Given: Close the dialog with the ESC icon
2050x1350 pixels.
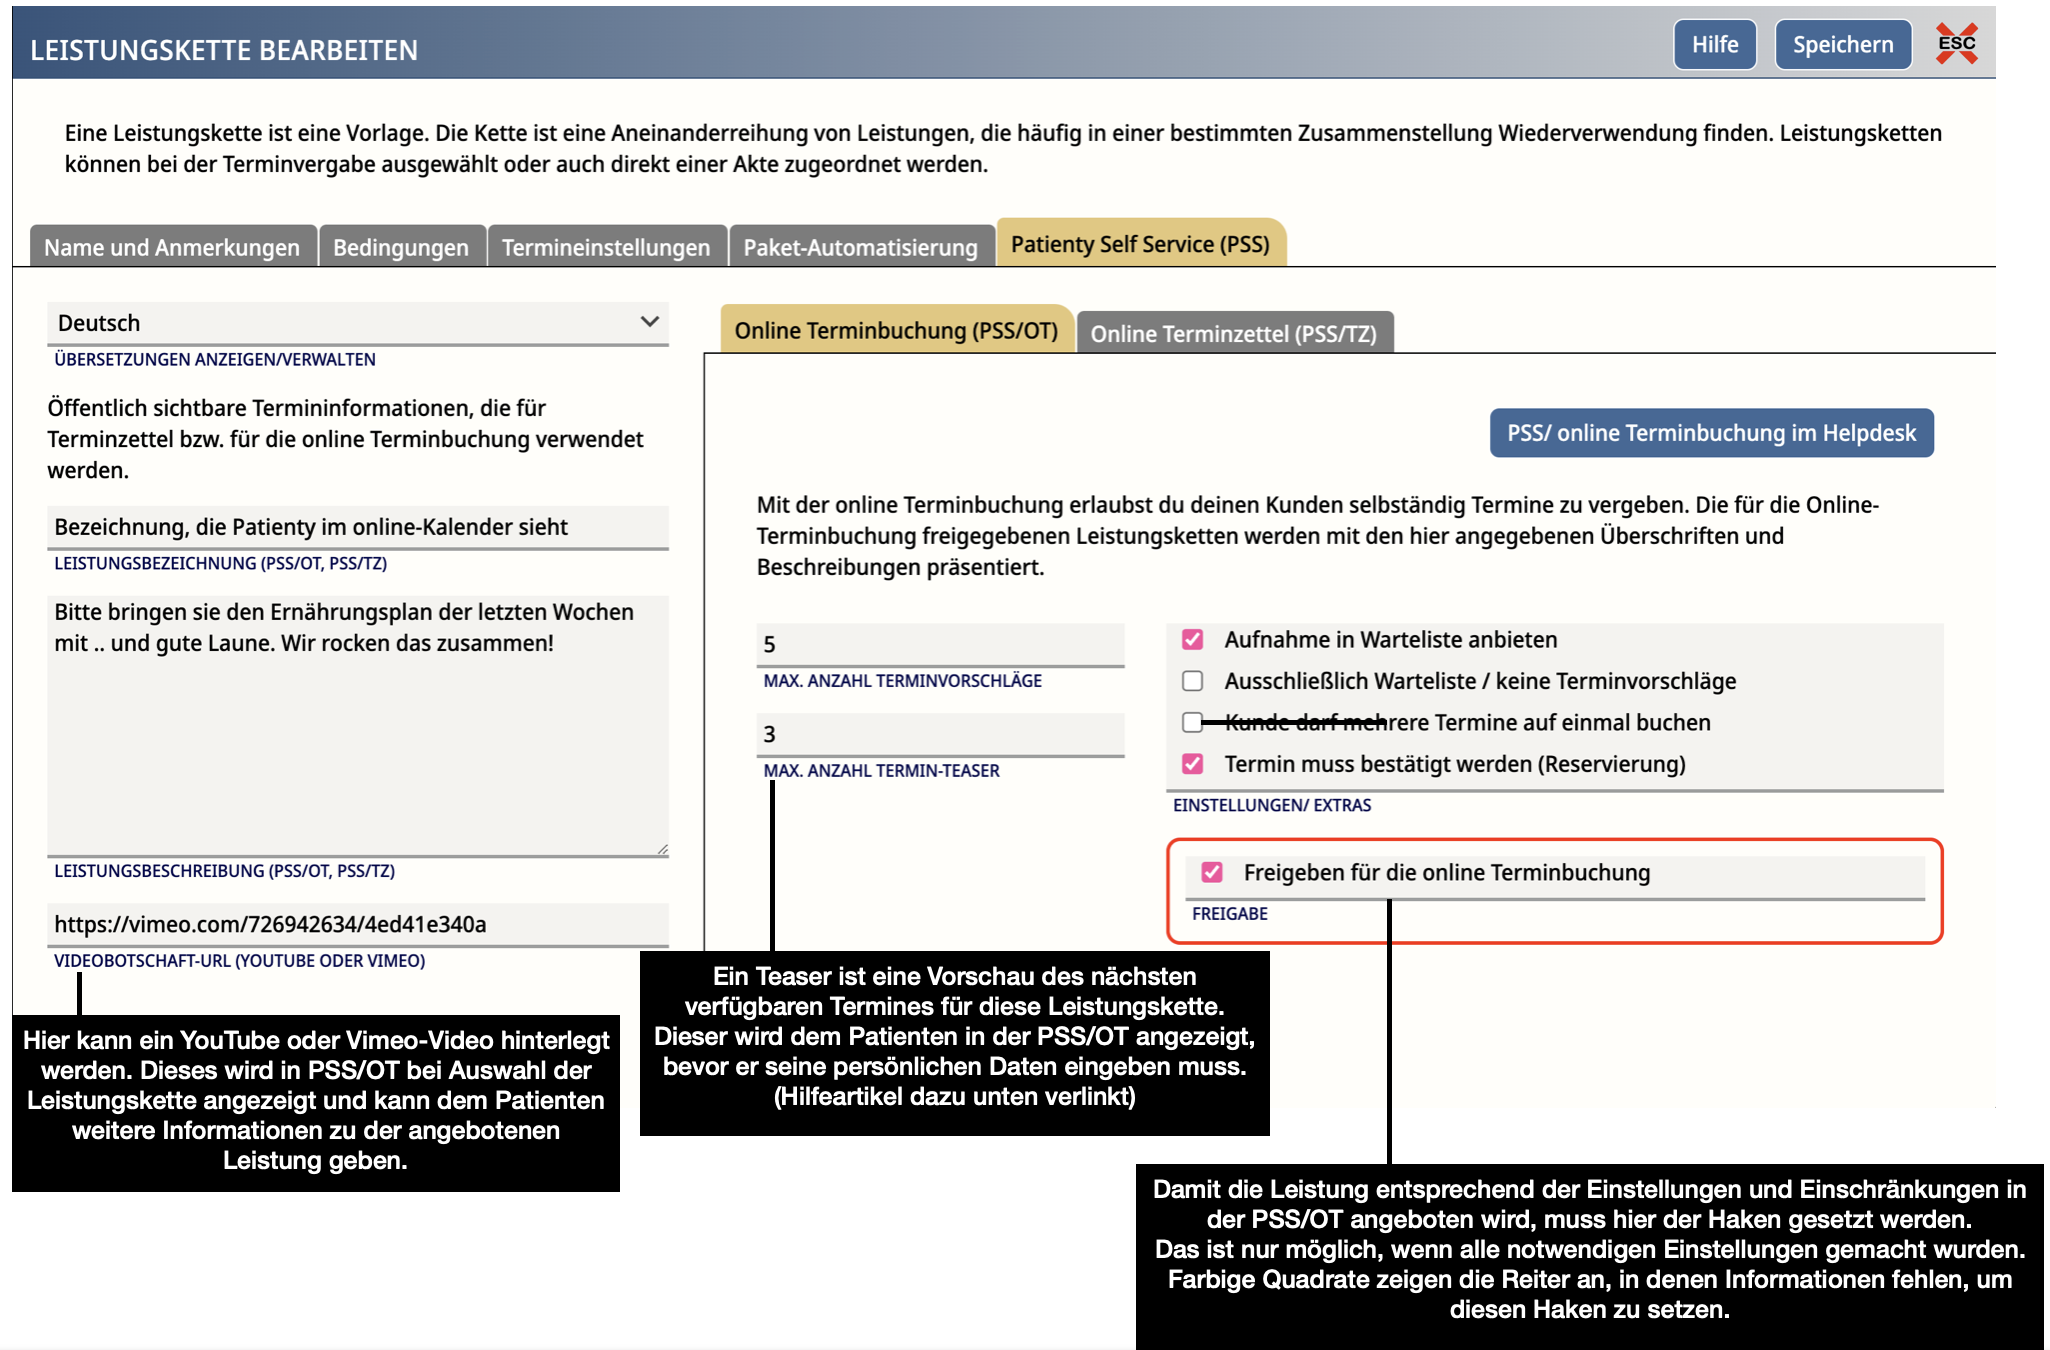Looking at the screenshot, I should pos(1956,44).
